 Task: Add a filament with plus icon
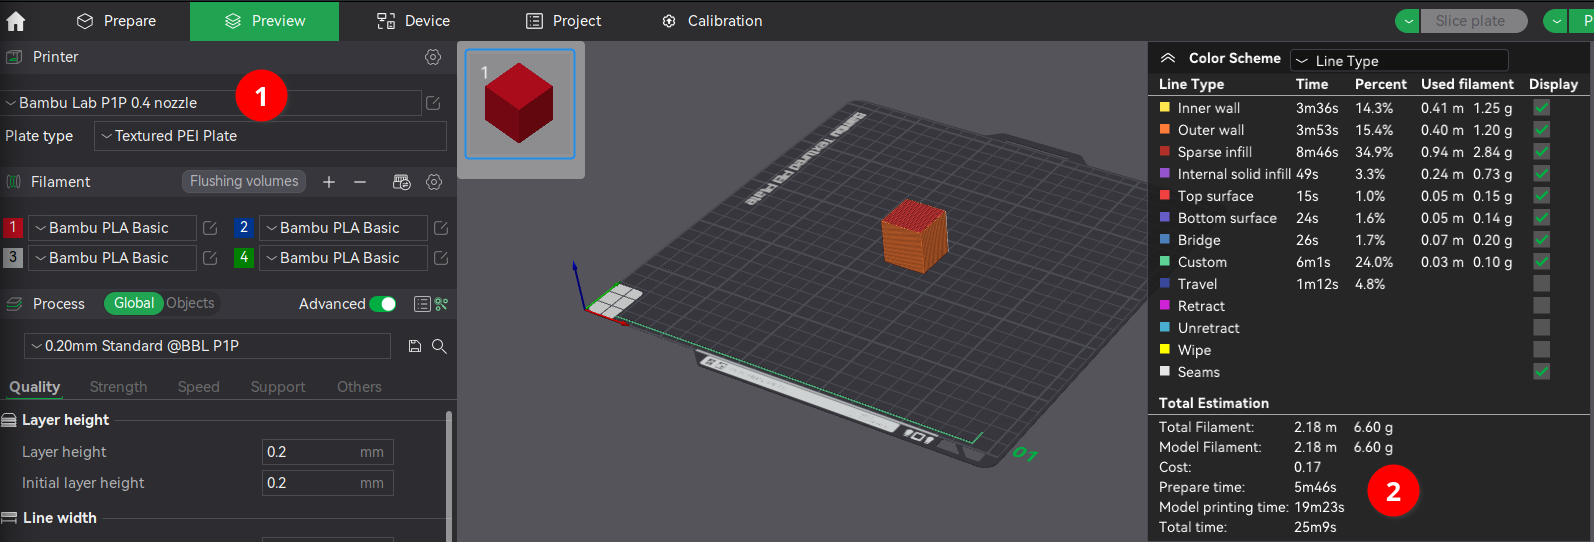(x=329, y=182)
